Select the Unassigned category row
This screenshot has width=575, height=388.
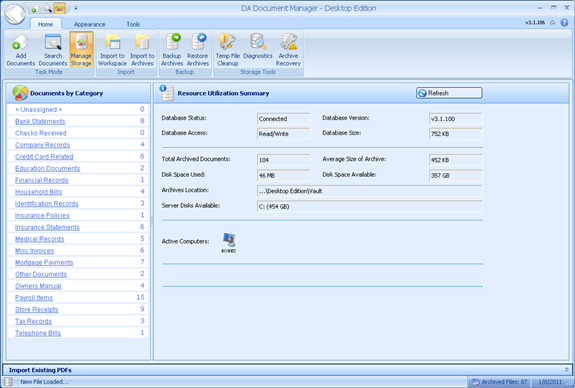tap(78, 109)
